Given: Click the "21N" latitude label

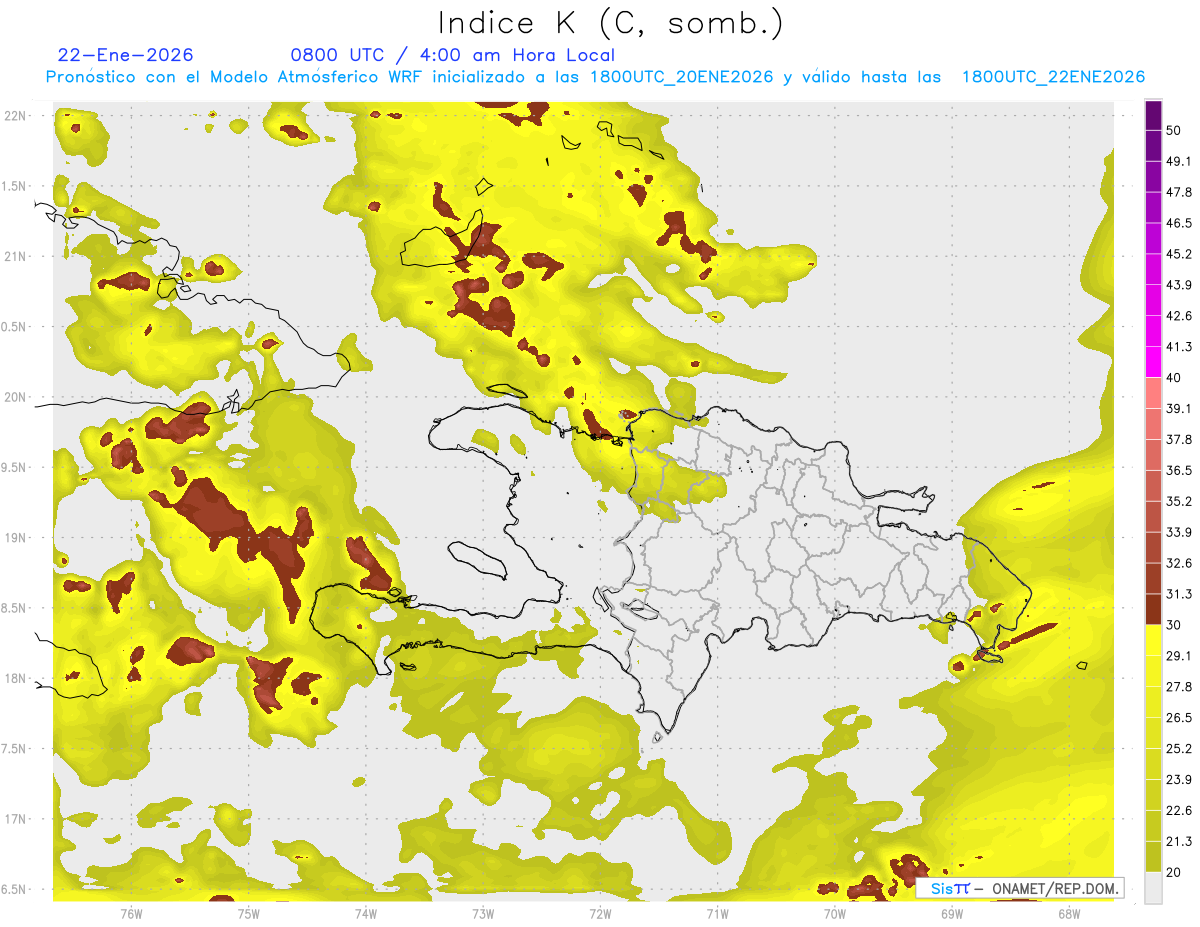Looking at the screenshot, I should [x=16, y=256].
